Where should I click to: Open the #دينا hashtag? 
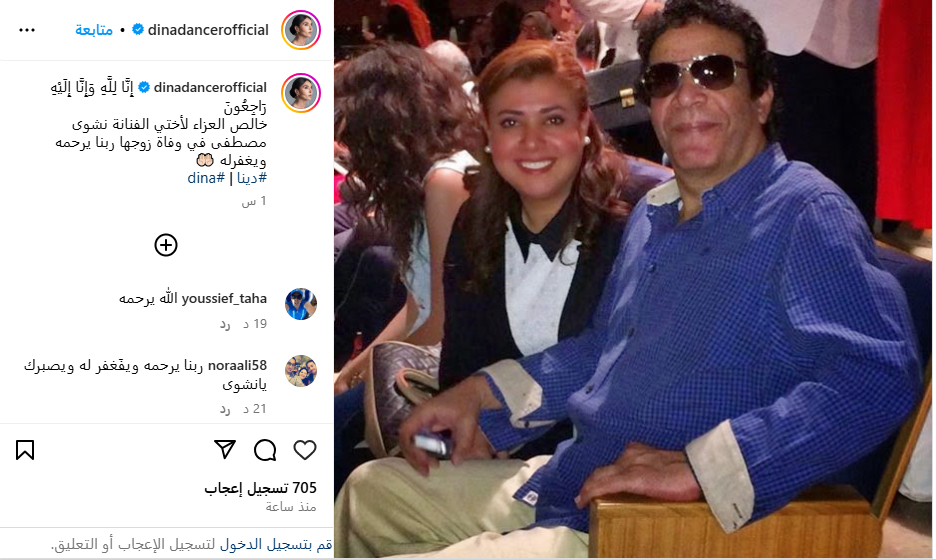(x=252, y=178)
